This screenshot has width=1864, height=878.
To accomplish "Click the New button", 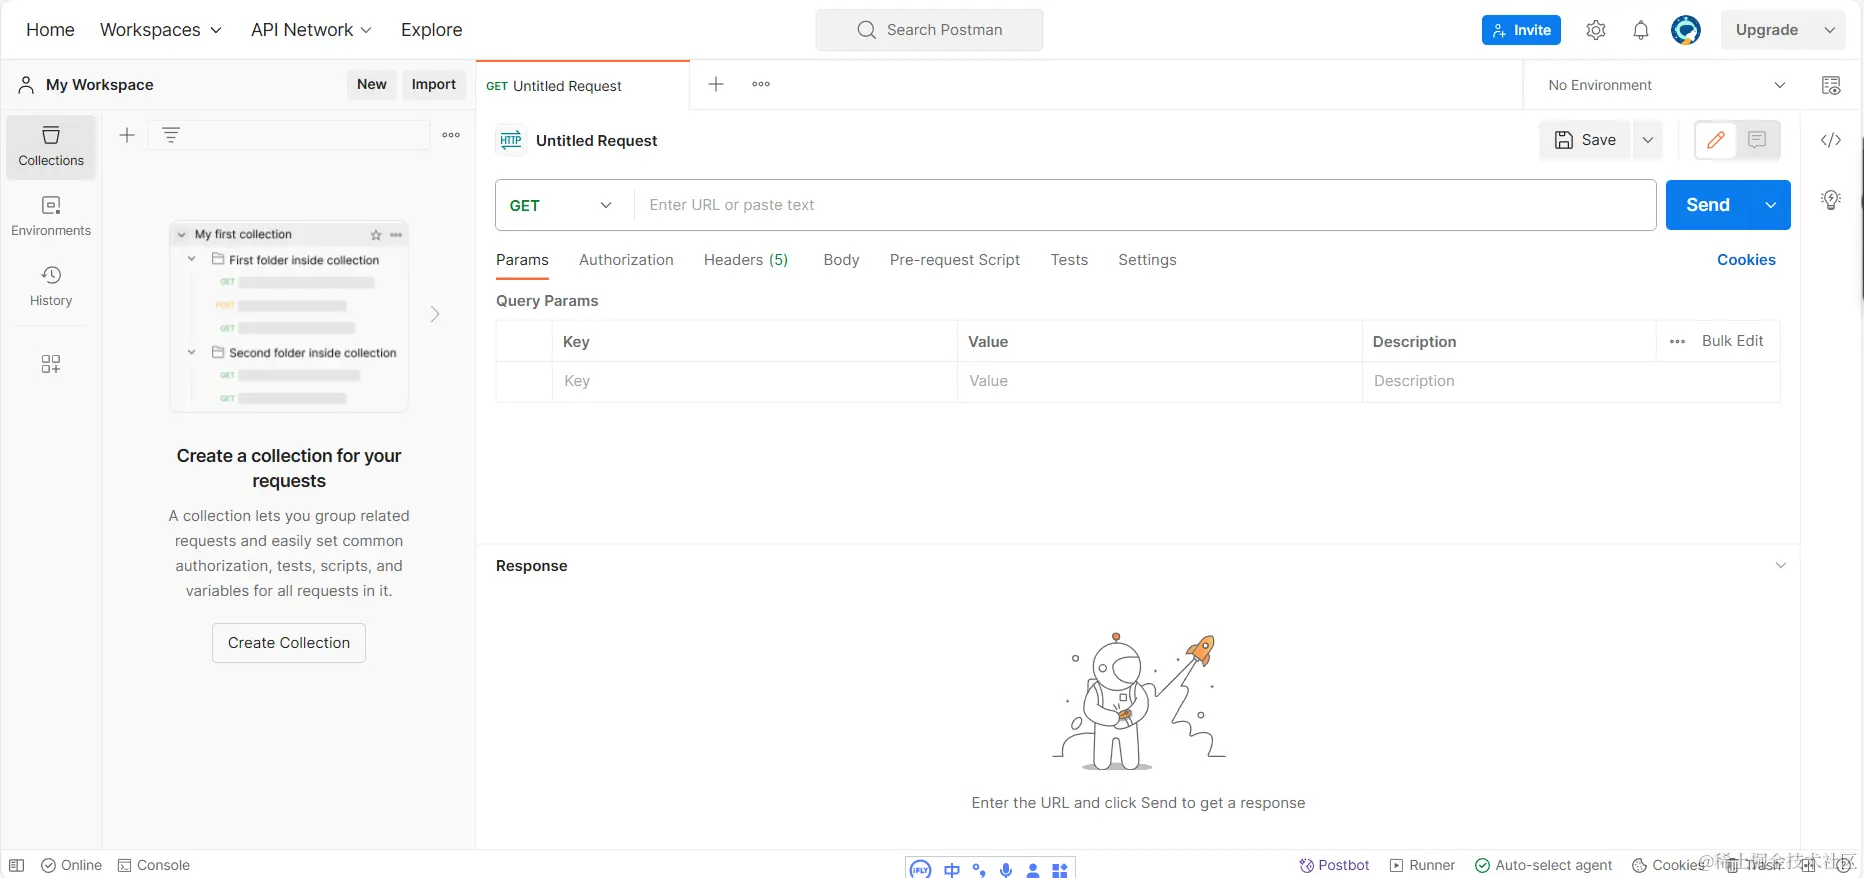I will coord(372,85).
